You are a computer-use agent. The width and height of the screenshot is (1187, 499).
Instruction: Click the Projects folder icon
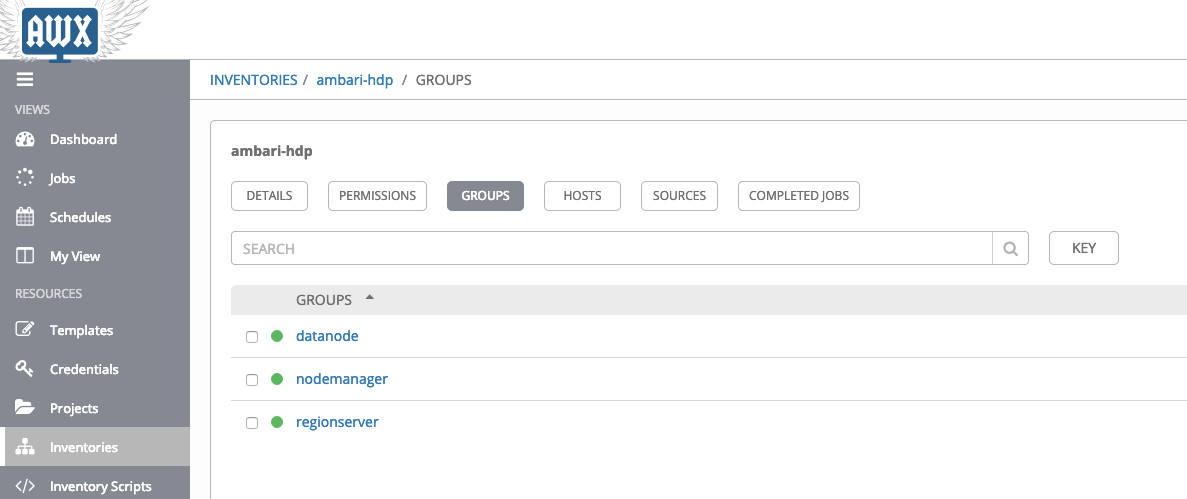tap(25, 408)
